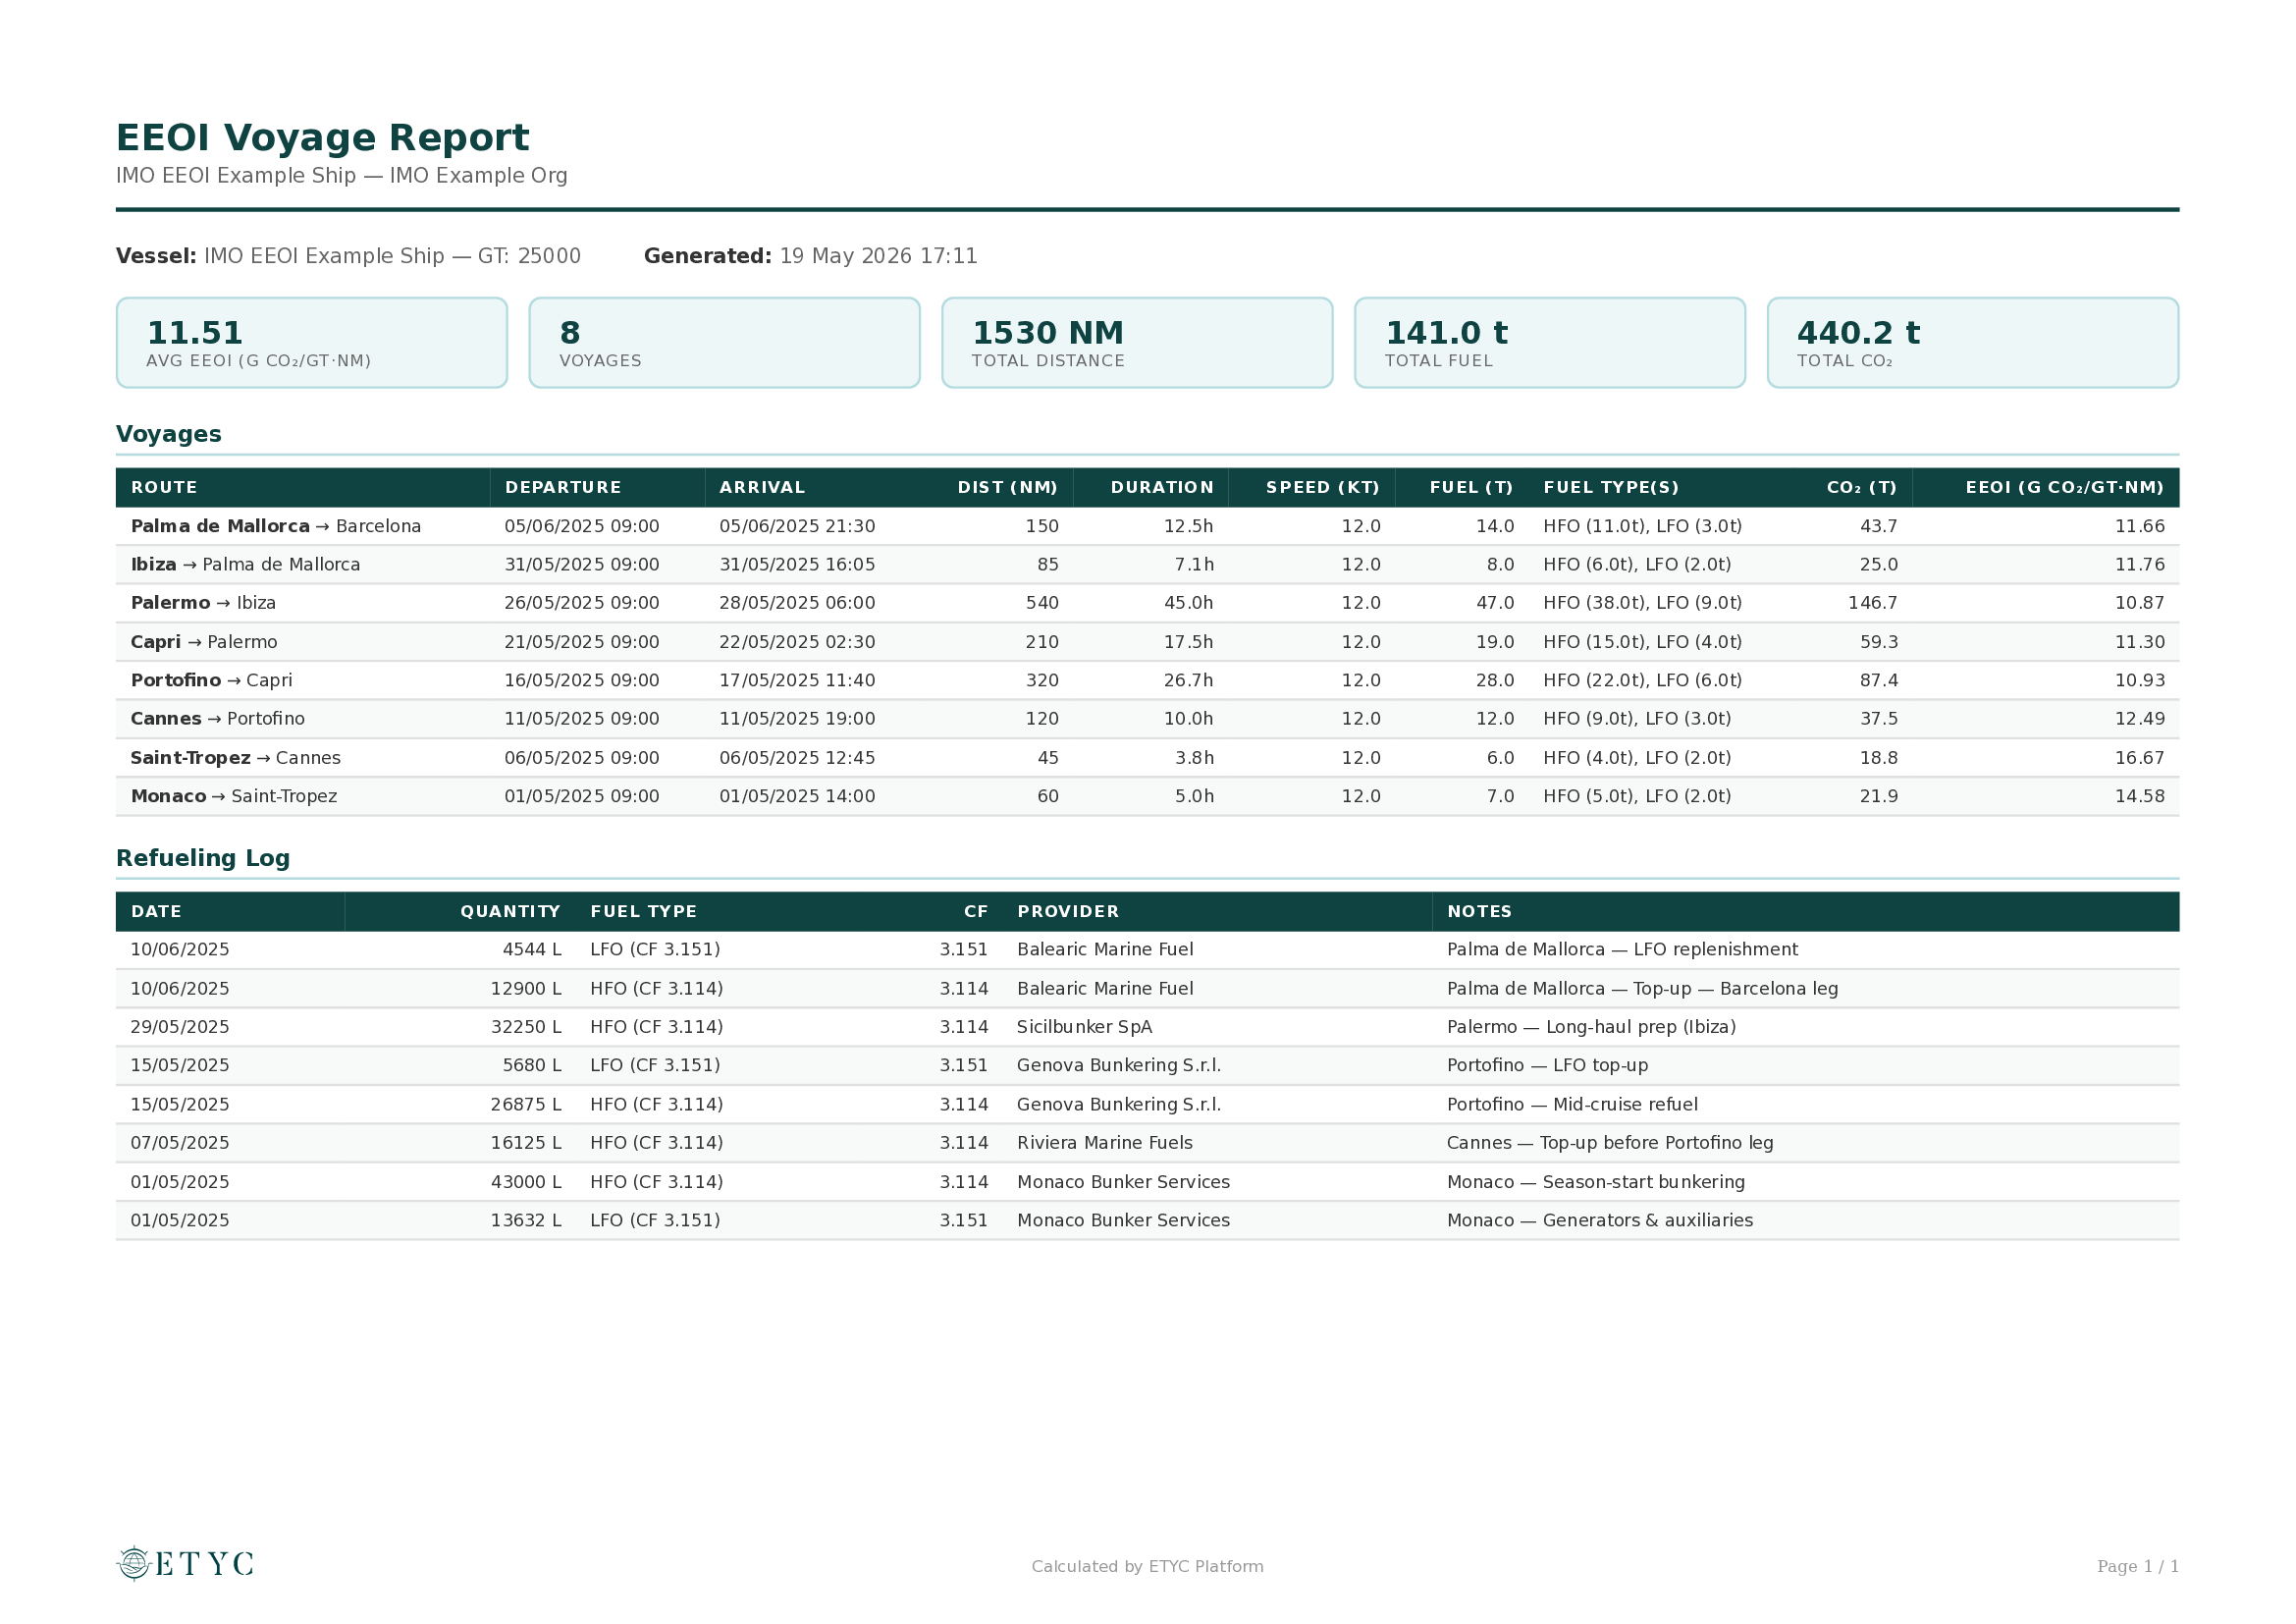Screen dimensions: 2296x1624
Task: Select the Palermo → Ibiza route
Action: (203, 603)
